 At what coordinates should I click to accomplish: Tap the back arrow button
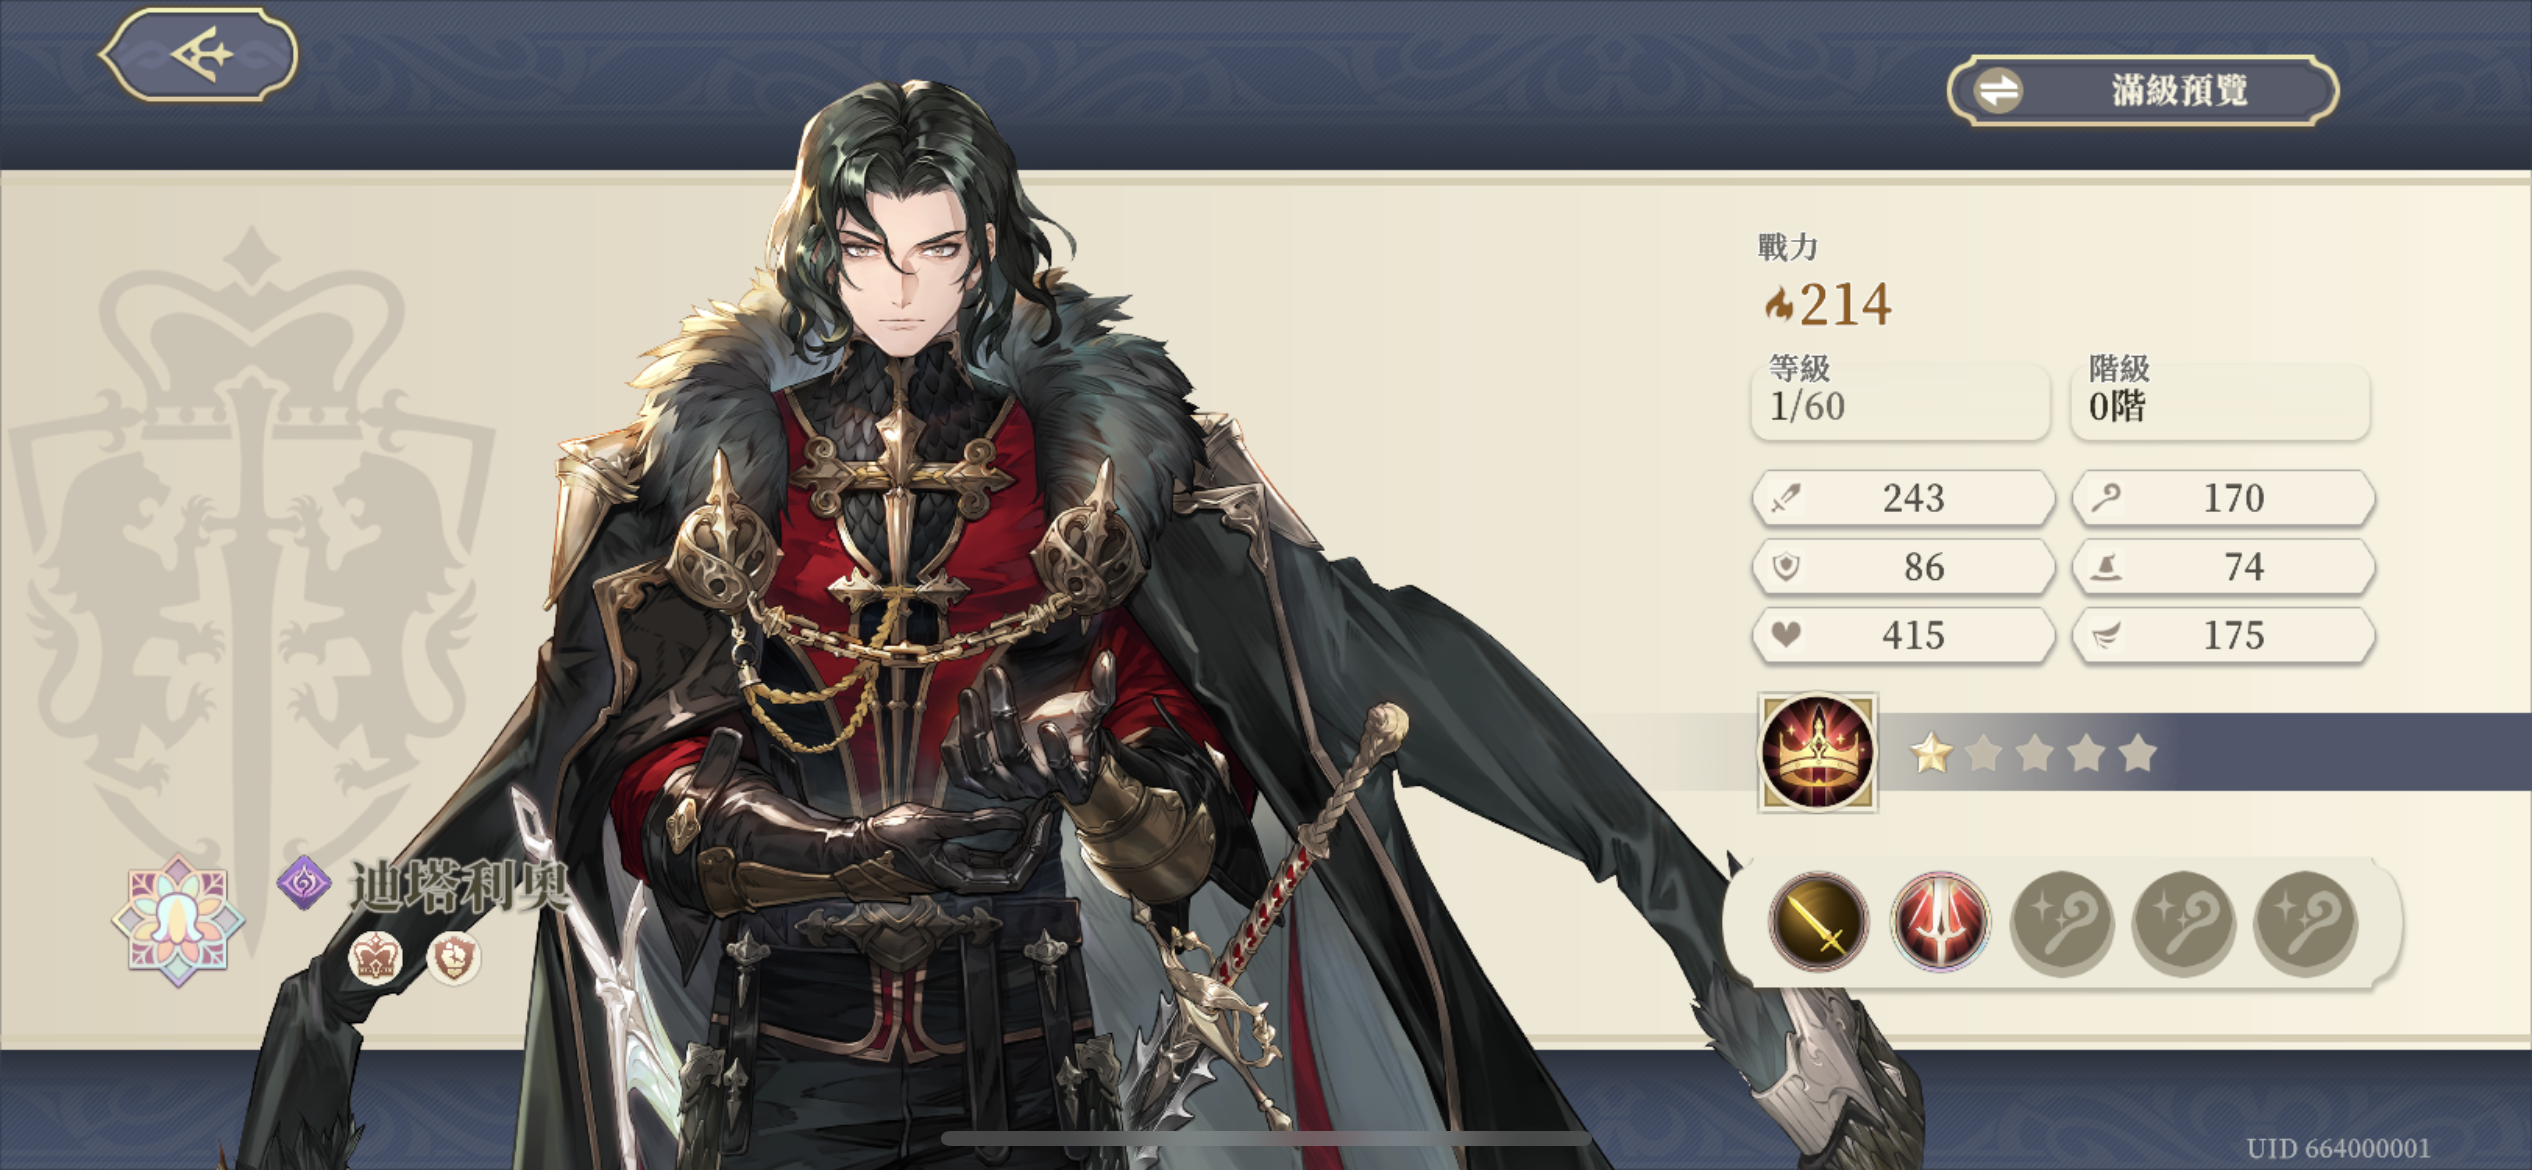coord(199,54)
